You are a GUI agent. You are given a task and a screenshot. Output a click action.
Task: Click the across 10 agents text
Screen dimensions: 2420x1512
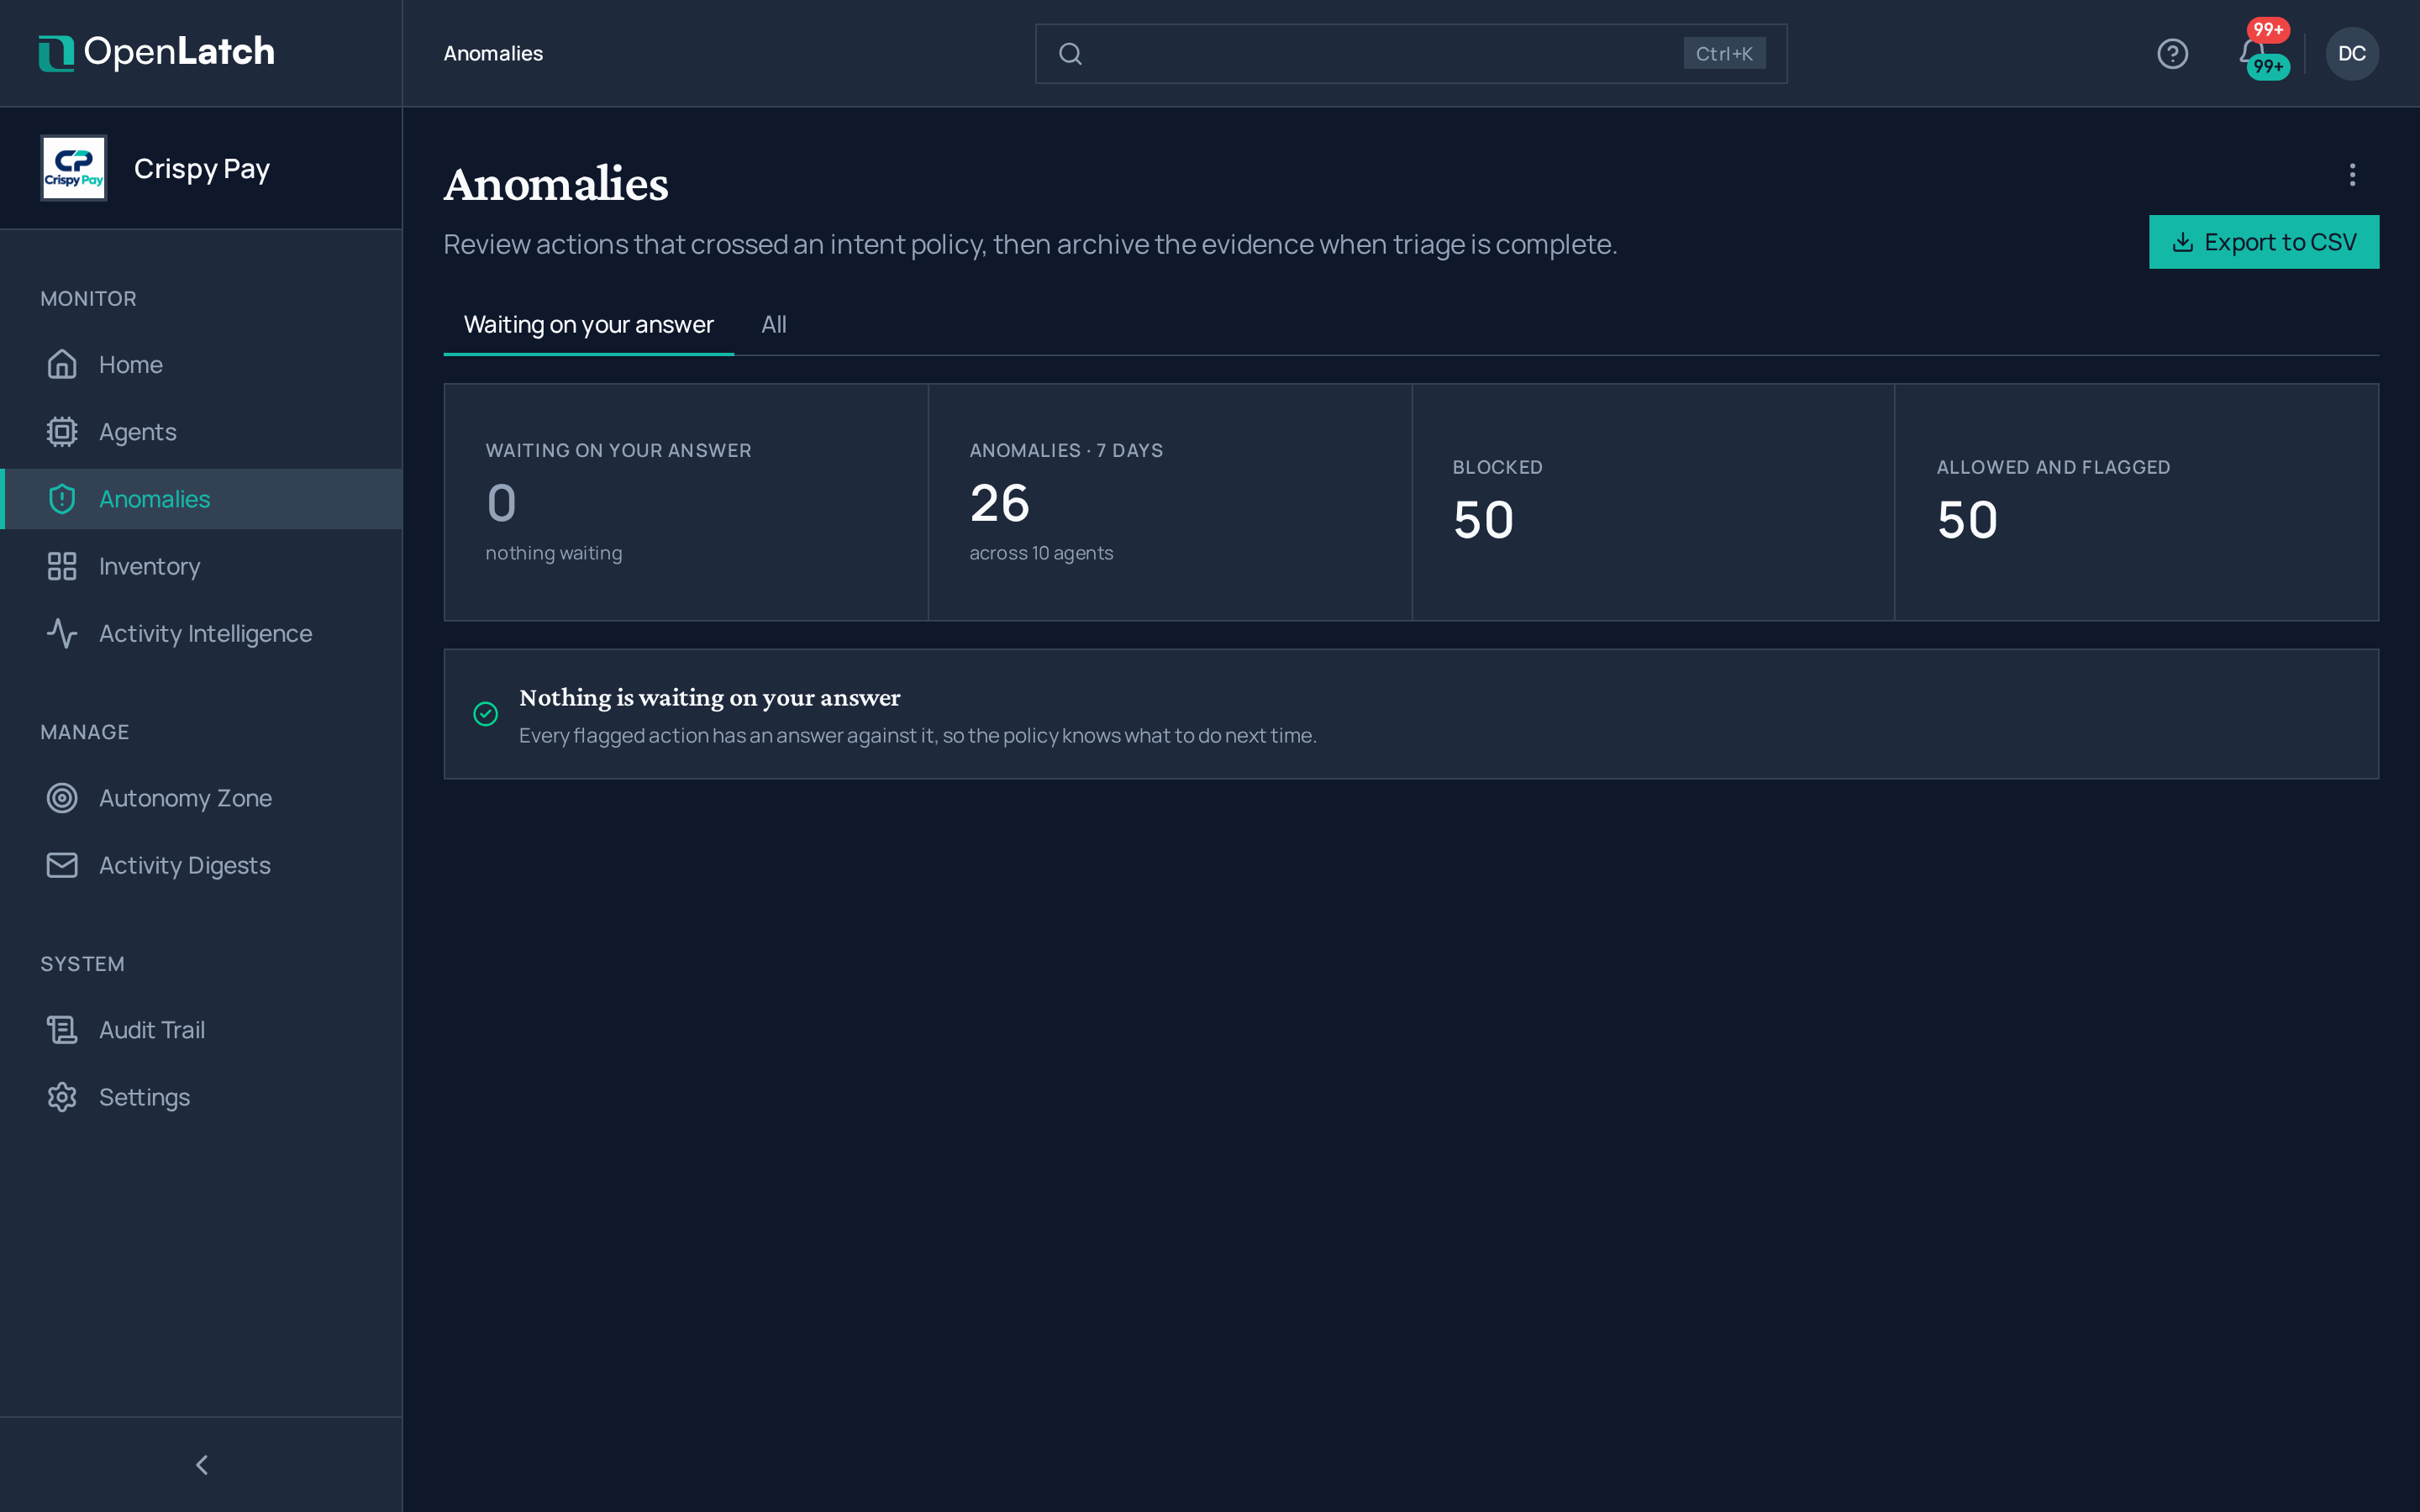(x=1040, y=553)
